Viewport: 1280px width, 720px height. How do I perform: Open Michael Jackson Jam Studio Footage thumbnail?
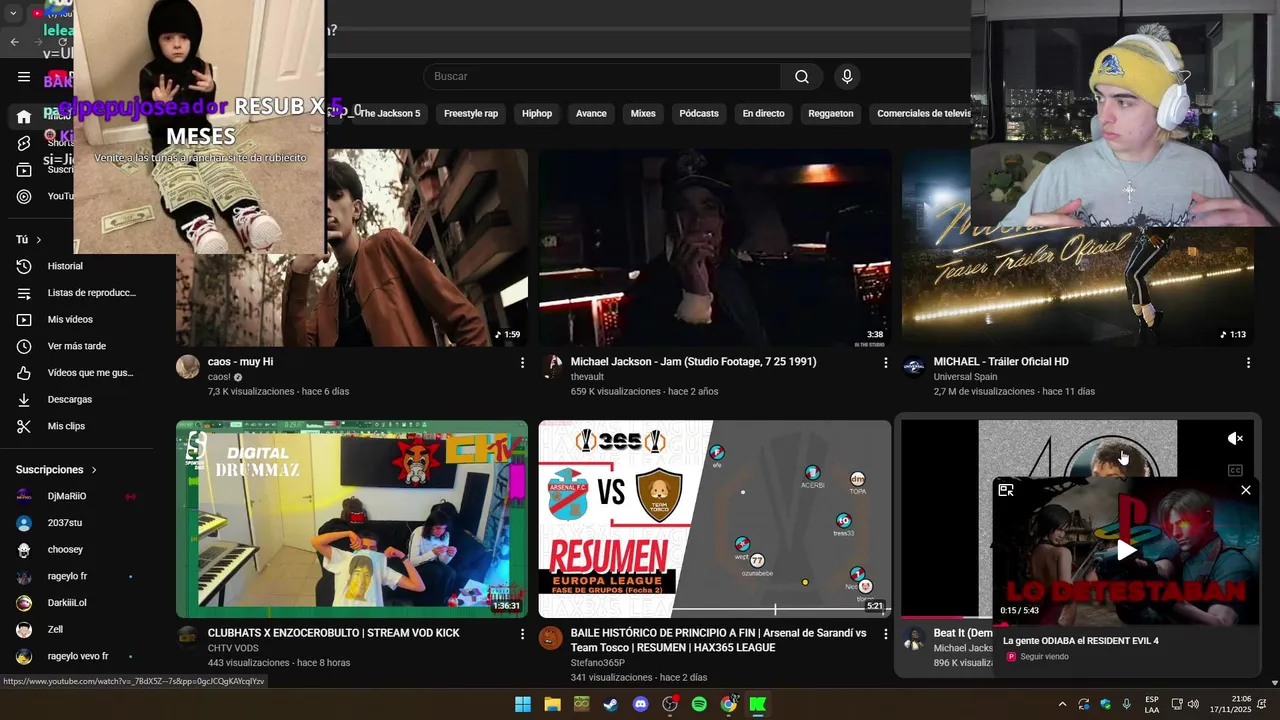click(715, 248)
